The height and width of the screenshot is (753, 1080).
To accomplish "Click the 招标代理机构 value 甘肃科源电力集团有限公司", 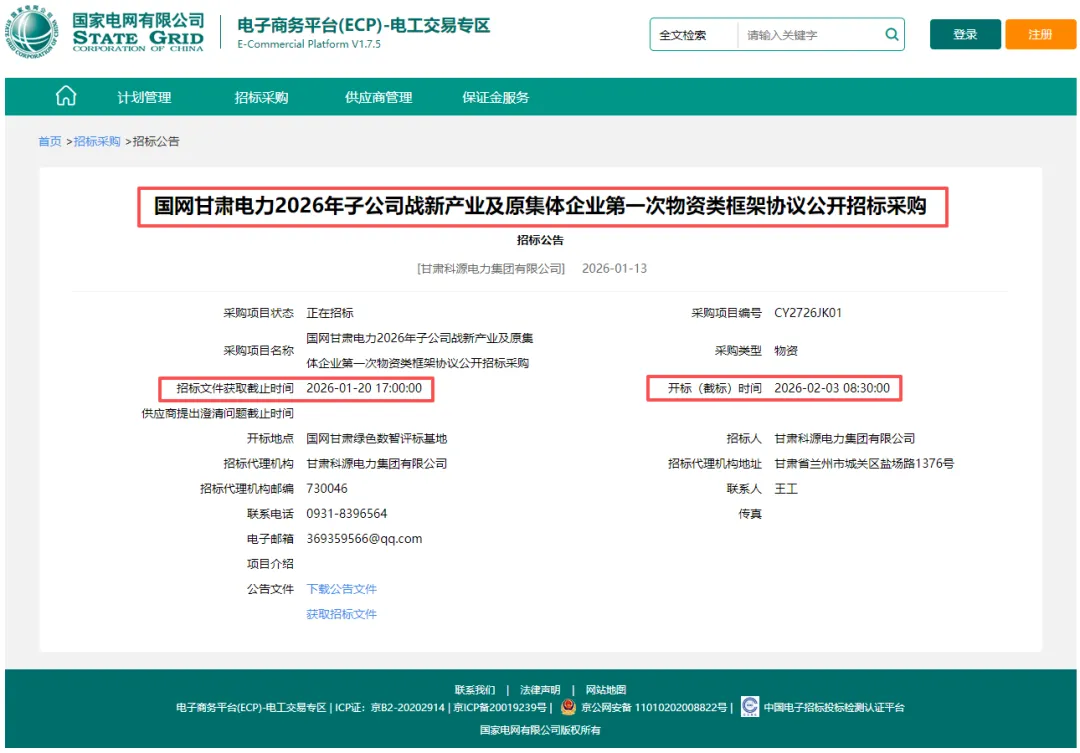I will (x=377, y=464).
